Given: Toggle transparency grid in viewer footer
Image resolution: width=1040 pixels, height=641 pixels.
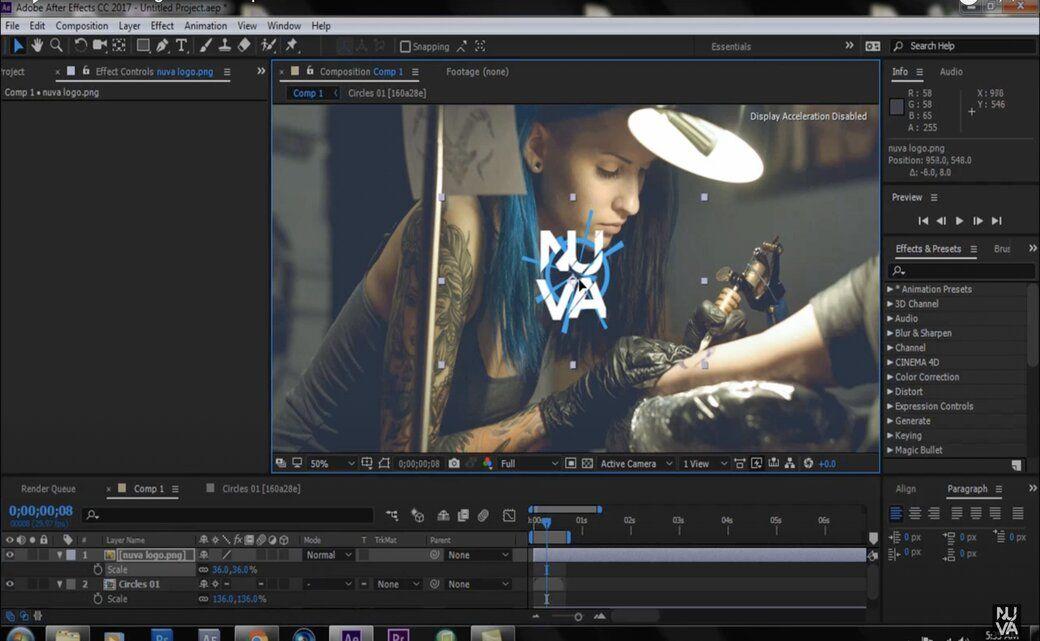Looking at the screenshot, I should point(587,463).
